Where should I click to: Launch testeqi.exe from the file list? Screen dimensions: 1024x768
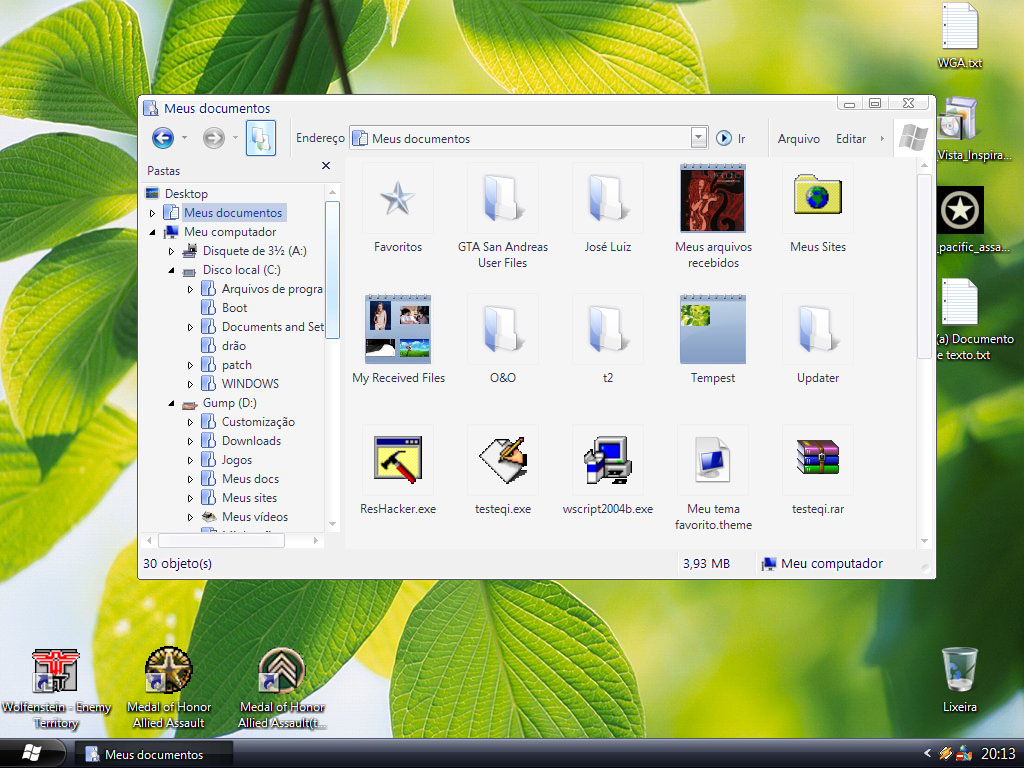[x=502, y=460]
